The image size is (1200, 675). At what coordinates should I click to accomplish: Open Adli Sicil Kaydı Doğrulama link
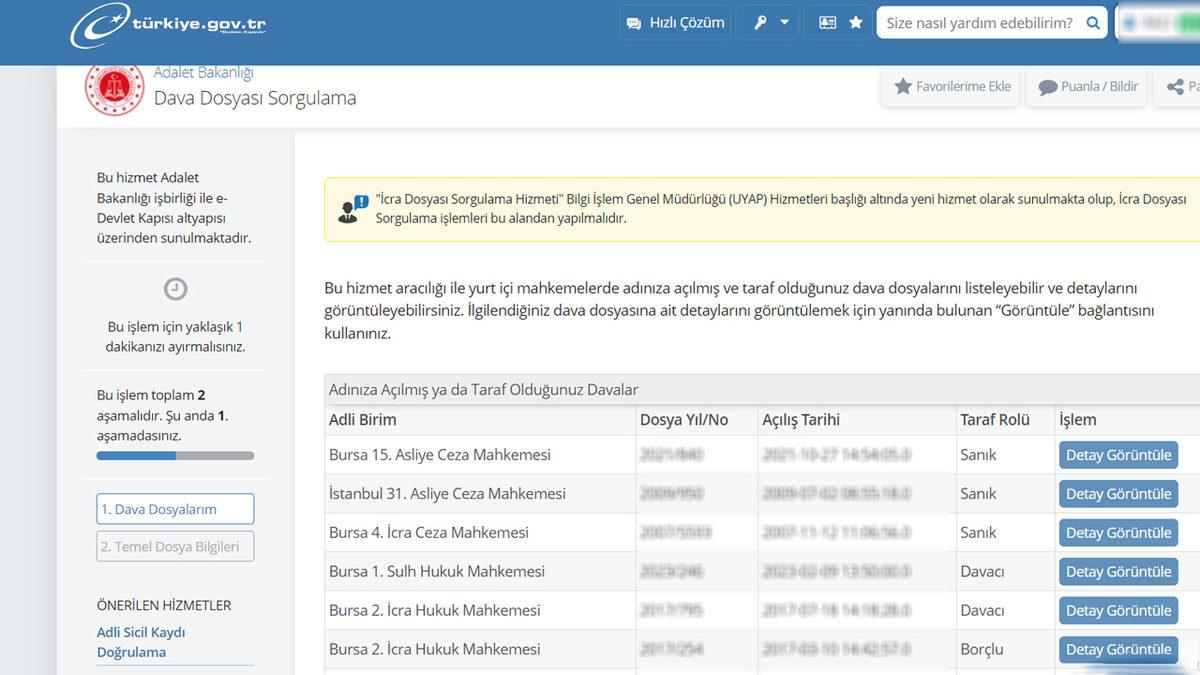click(x=142, y=640)
